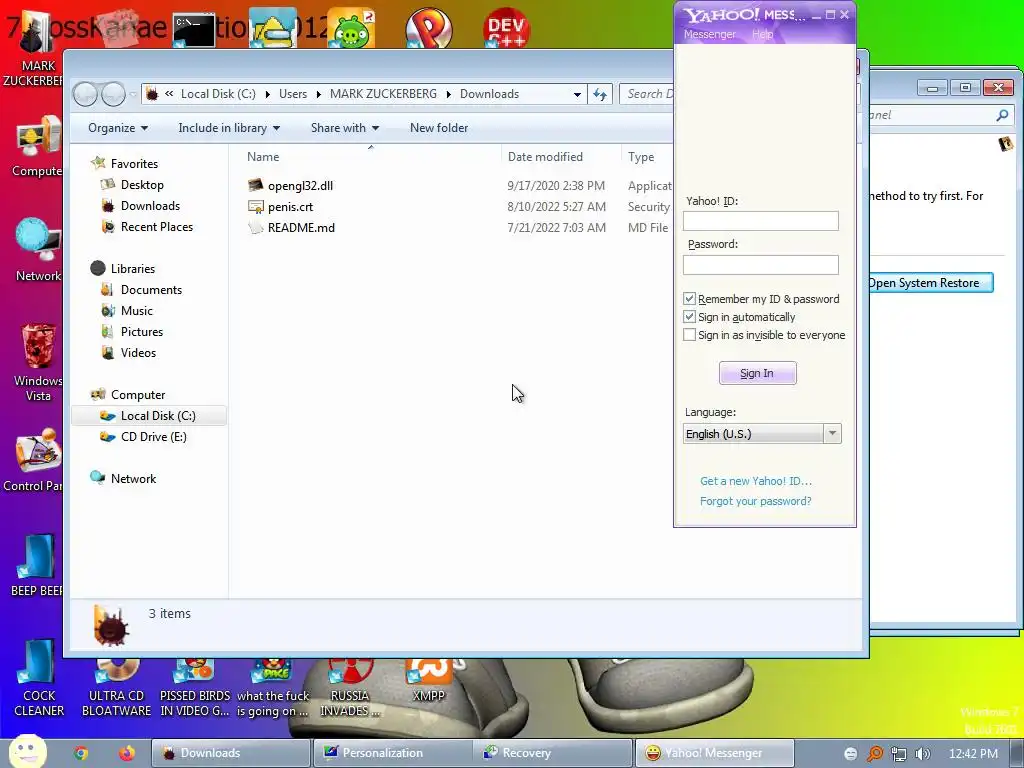Sort by the Date modified column header

click(545, 157)
